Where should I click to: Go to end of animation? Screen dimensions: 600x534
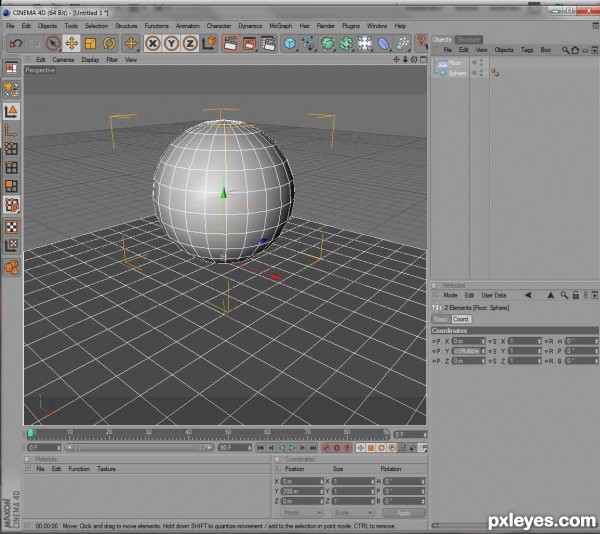click(x=313, y=448)
